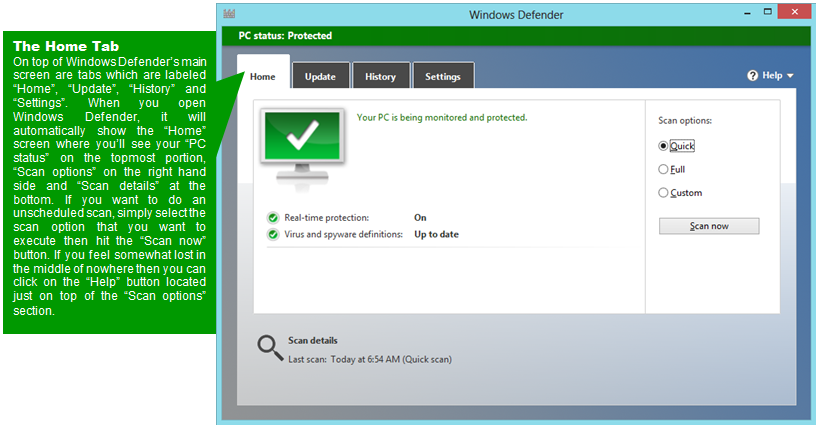Image resolution: width=820 pixels, height=429 pixels.
Task: Open the History tab
Action: pos(380,76)
